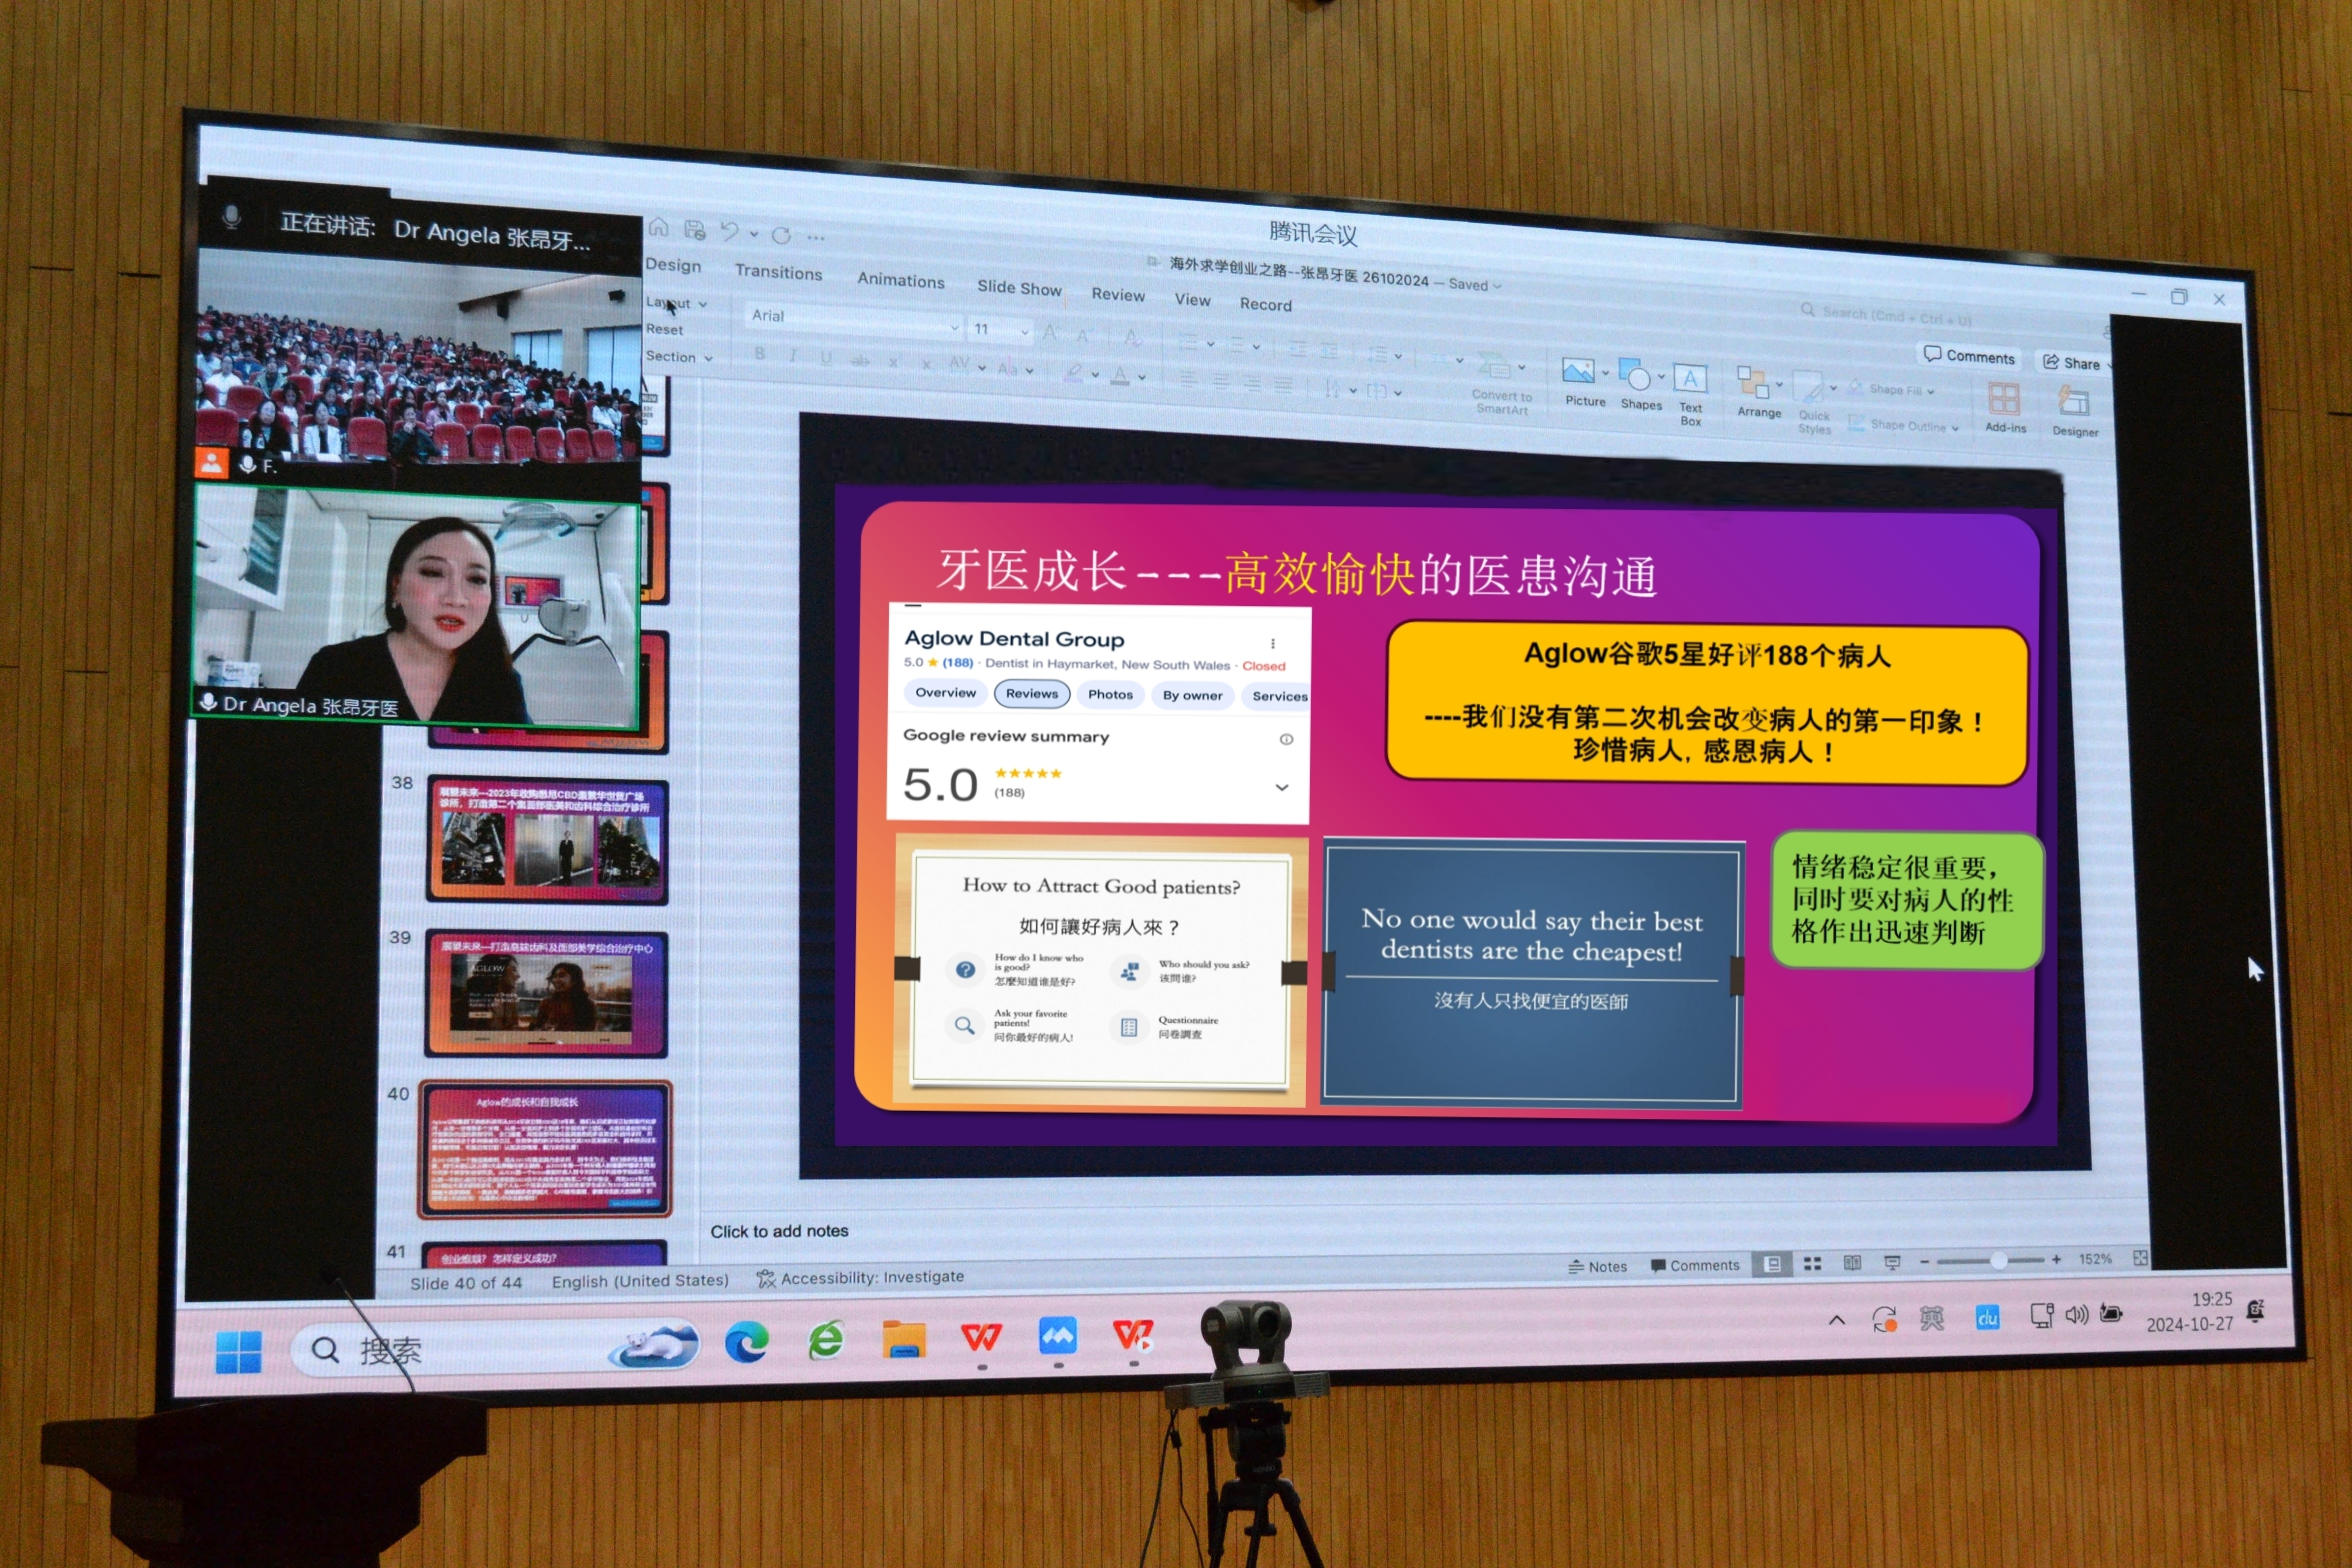Screen dimensions: 2352x1568
Task: Open the Record tab
Action: 1265,304
